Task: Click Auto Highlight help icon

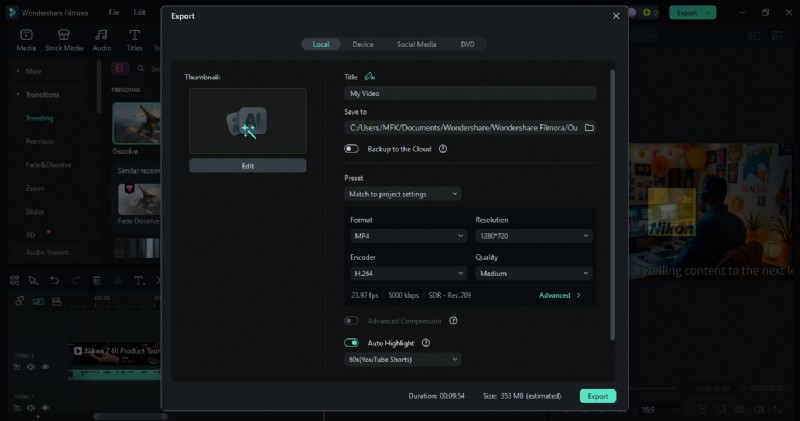Action: tap(426, 343)
